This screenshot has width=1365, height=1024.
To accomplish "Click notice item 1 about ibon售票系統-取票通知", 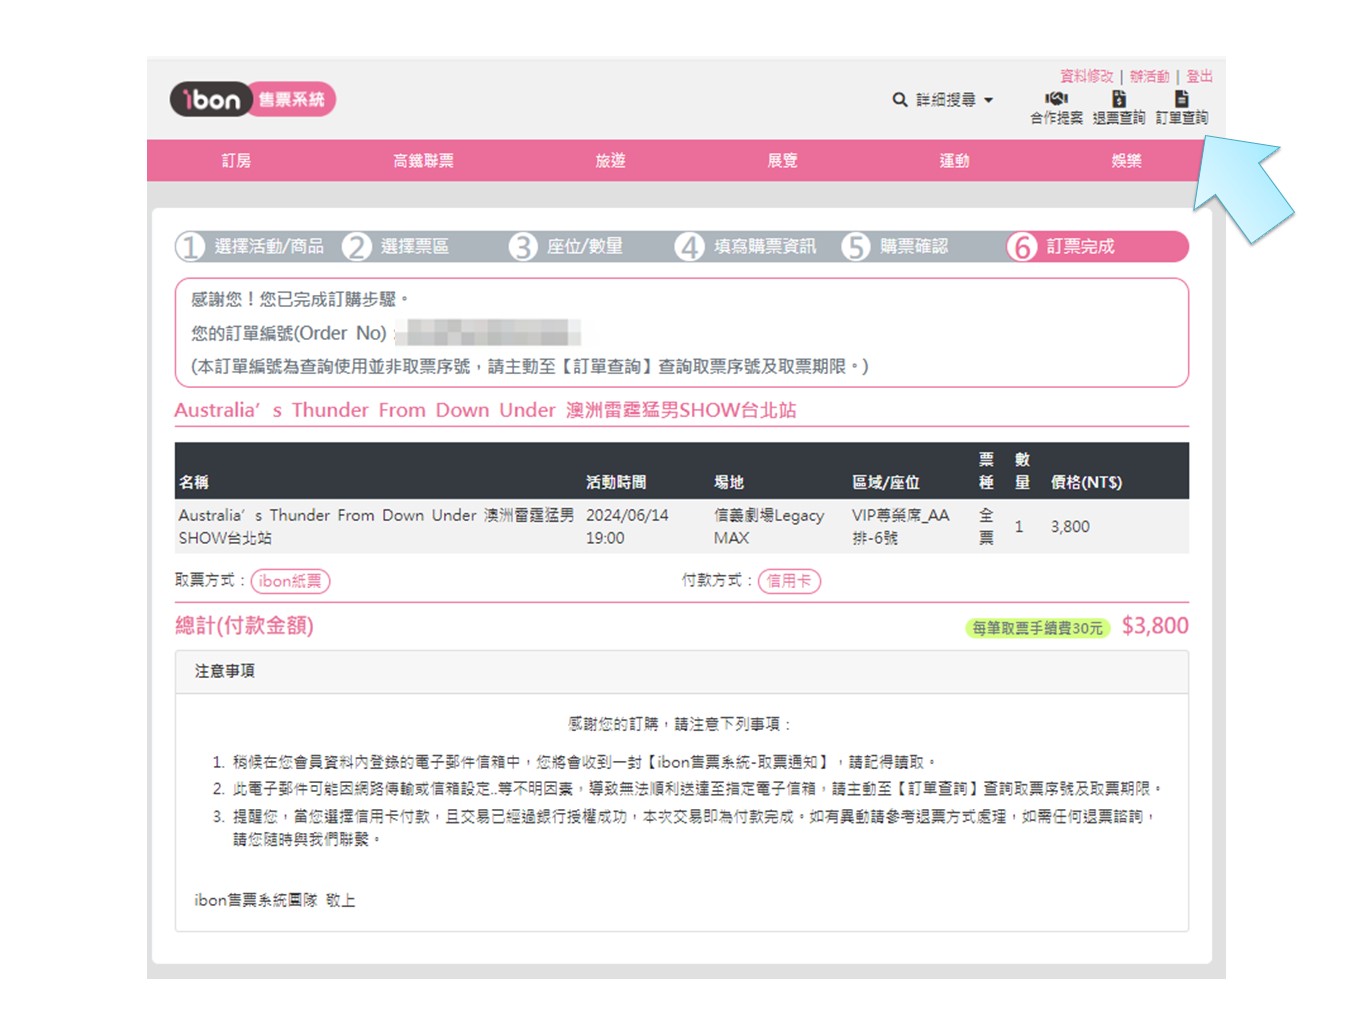I will (x=584, y=762).
